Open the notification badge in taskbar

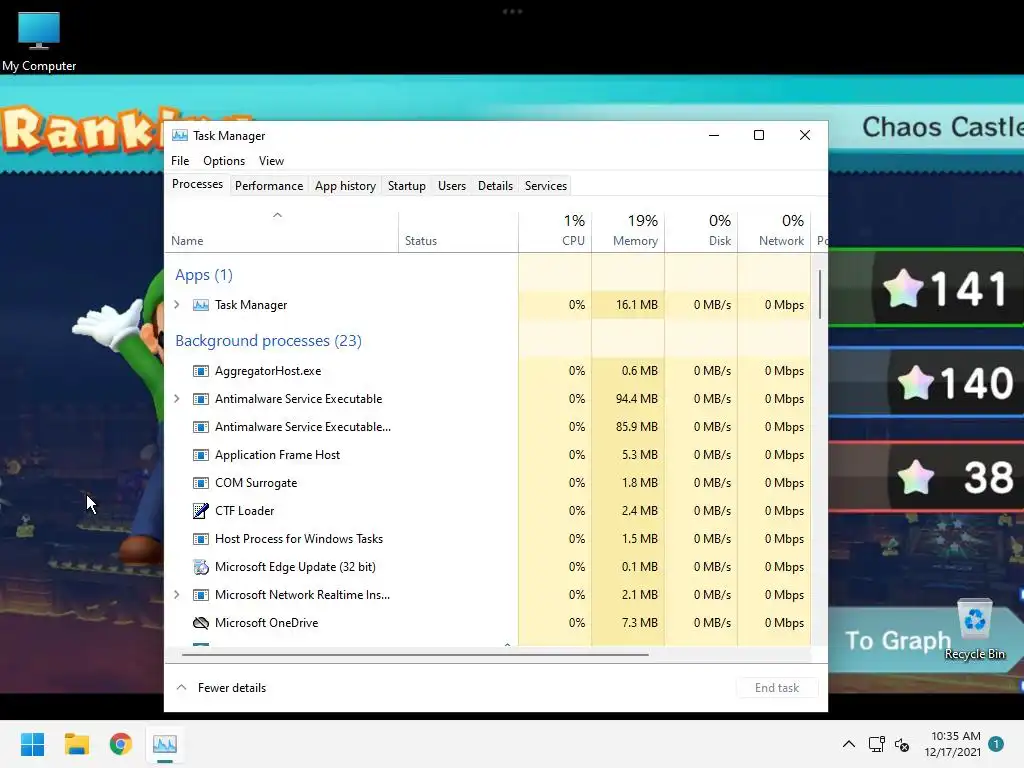tap(996, 744)
